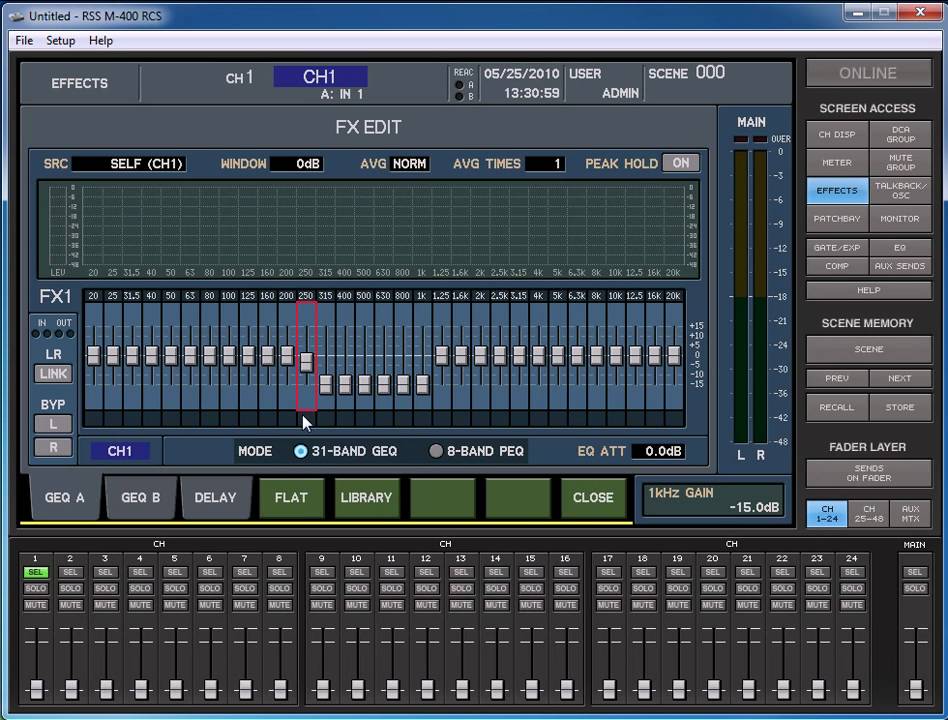The image size is (948, 720).
Task: Click the ONLINE button
Action: [x=868, y=73]
